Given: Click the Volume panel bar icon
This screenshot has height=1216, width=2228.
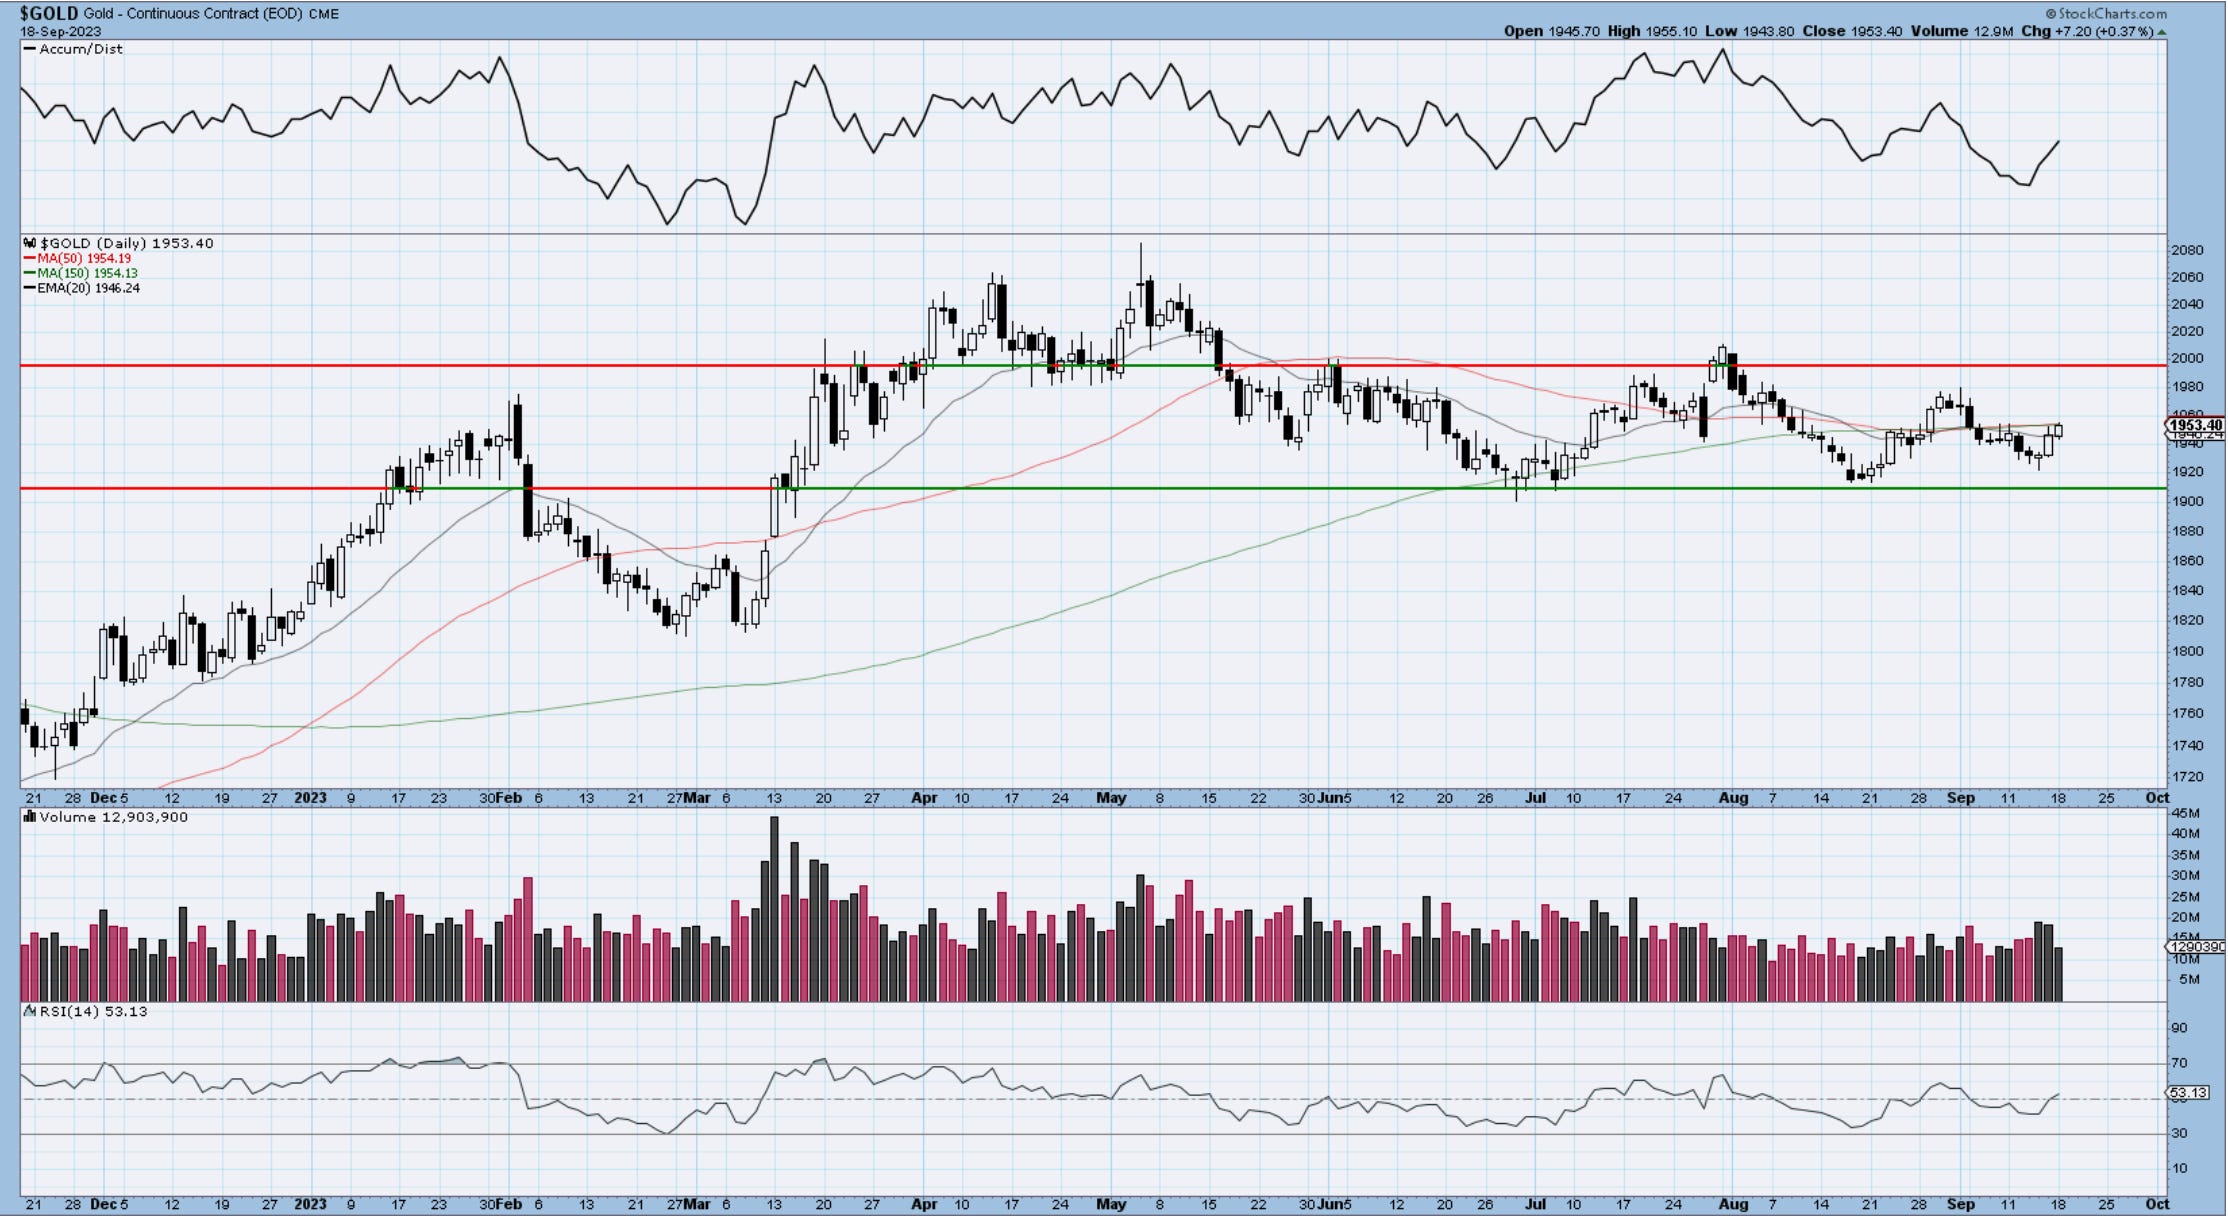Looking at the screenshot, I should click(x=30, y=817).
